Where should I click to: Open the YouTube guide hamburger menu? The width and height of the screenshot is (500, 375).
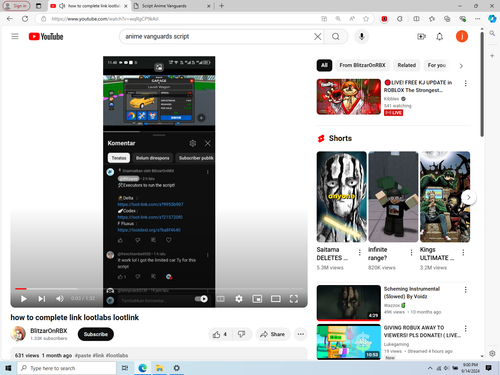click(15, 36)
